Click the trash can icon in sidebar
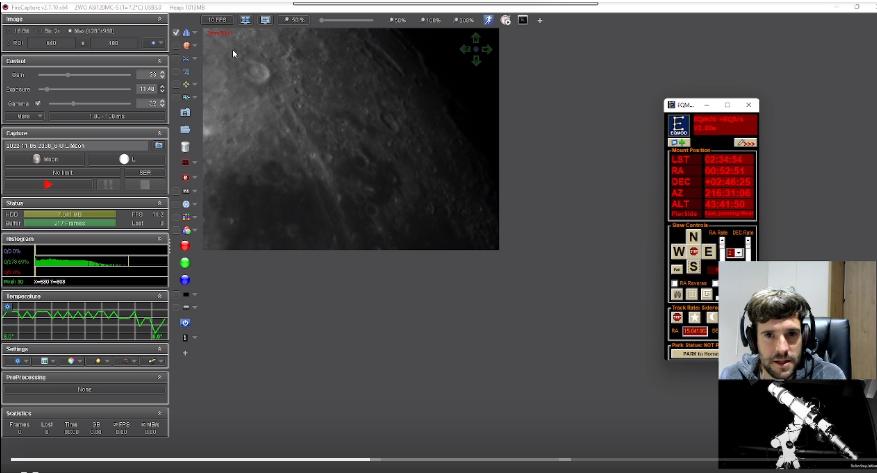This screenshot has height=473, width=877. 185,147
